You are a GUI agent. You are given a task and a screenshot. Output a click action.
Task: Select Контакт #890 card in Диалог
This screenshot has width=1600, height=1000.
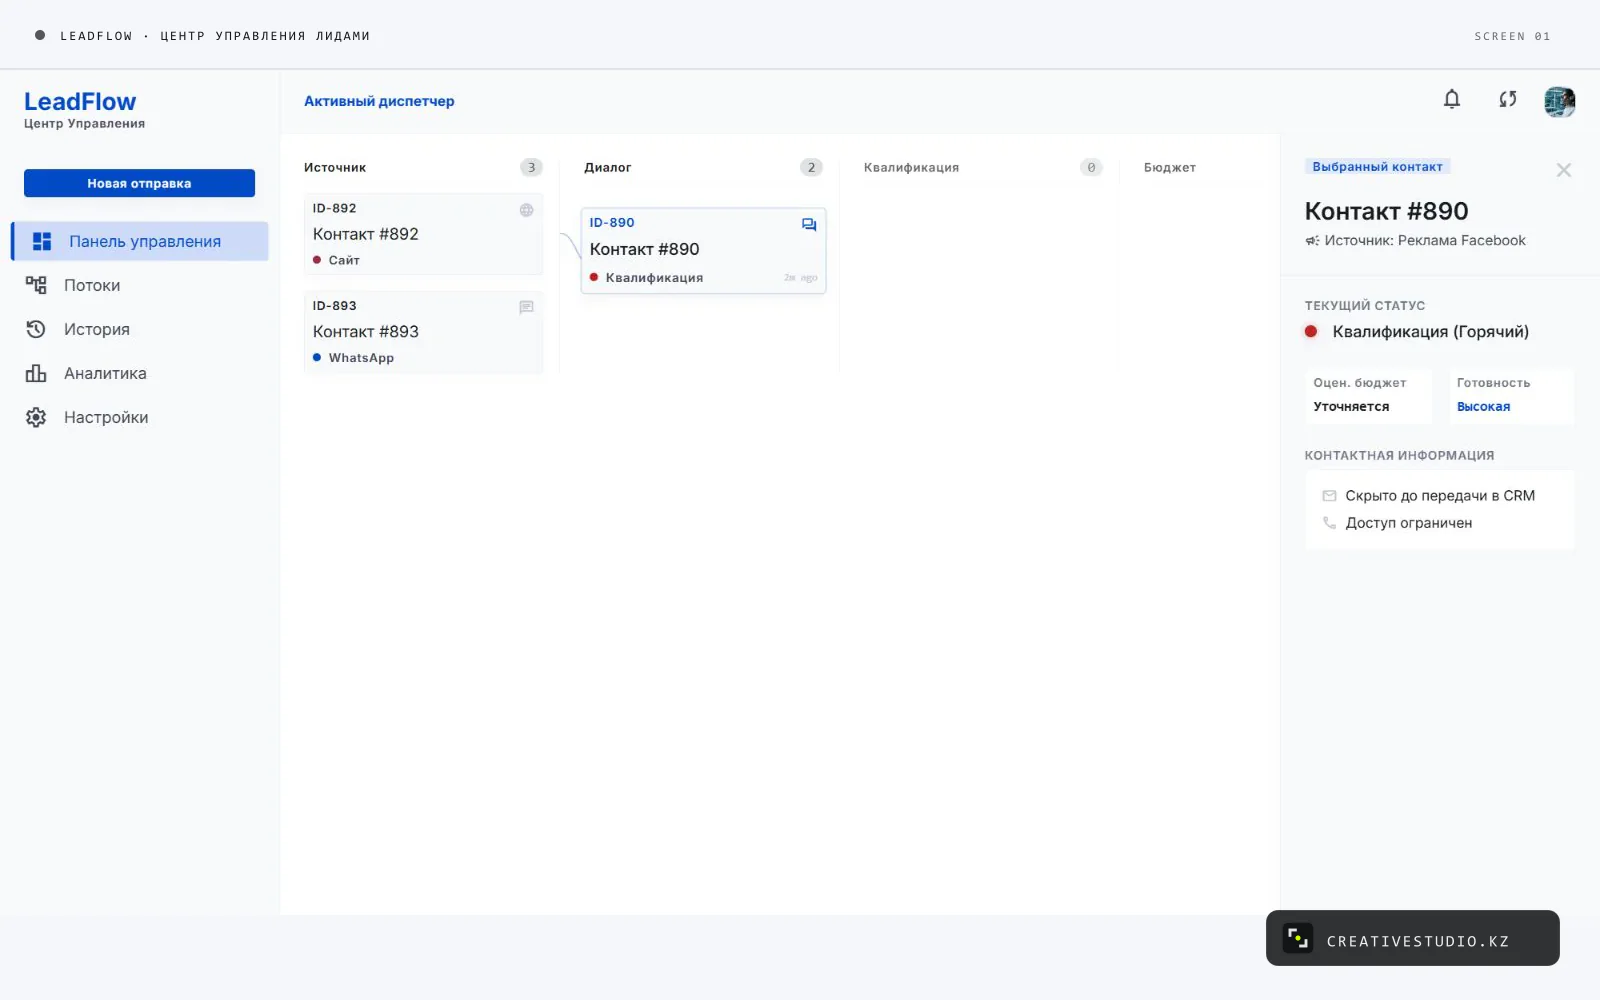pos(703,250)
